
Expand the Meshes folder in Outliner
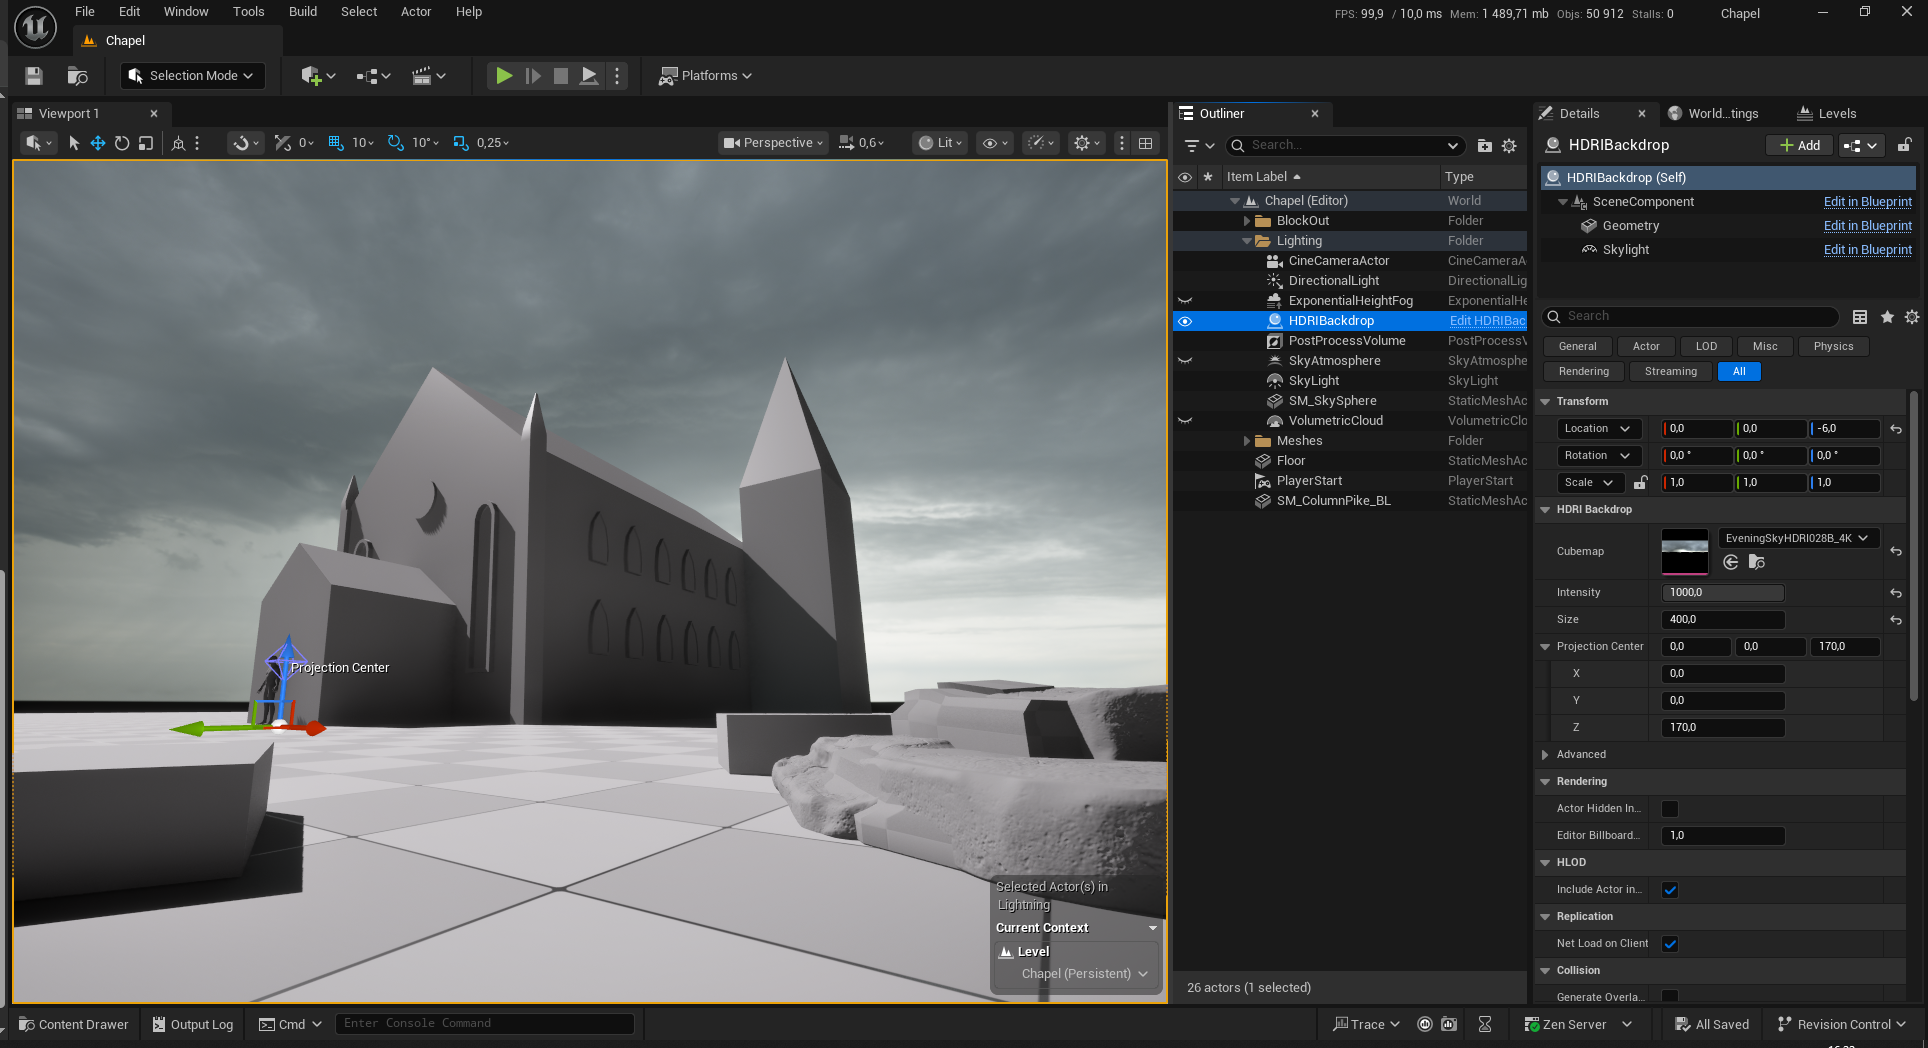click(x=1246, y=441)
